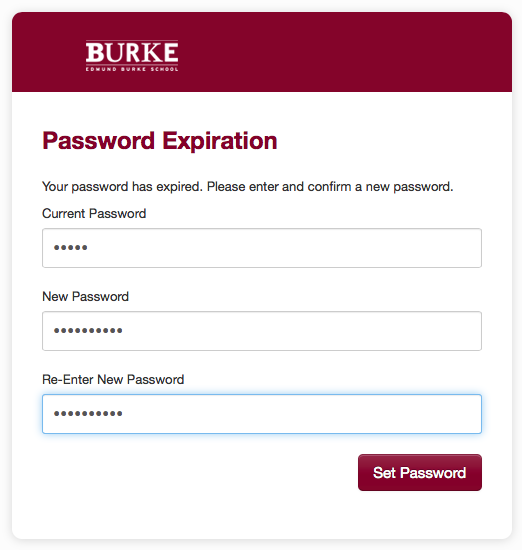Image resolution: width=522 pixels, height=550 pixels.
Task: Click the word "Expiration" in the page title
Action: 220,141
